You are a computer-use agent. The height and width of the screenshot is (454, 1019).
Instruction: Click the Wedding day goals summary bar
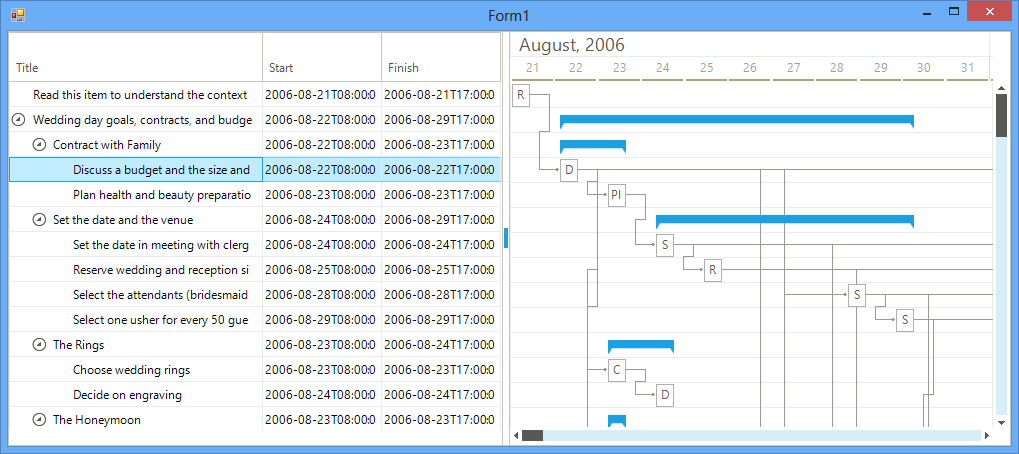coord(737,121)
